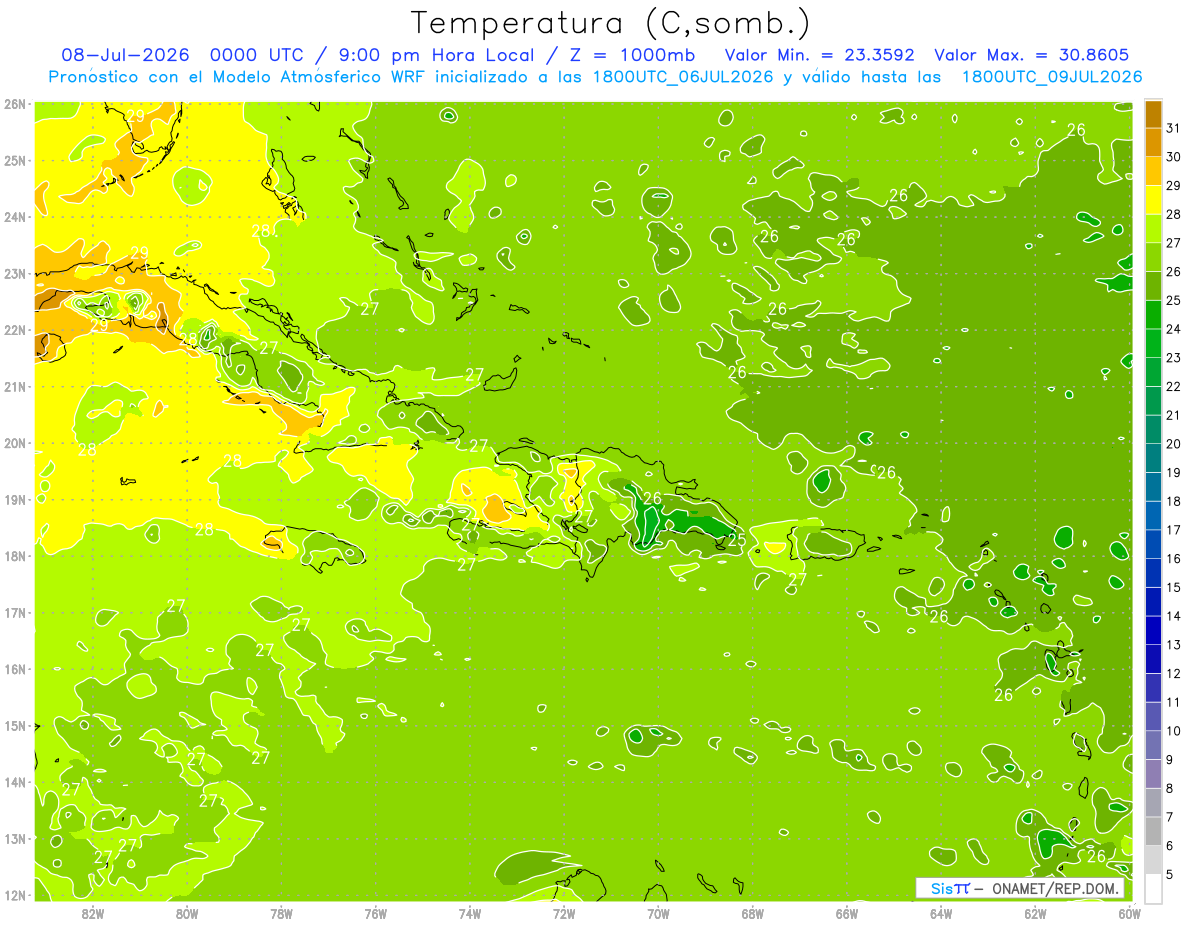Select the topmost brown legend swatch above 31

tap(1153, 114)
